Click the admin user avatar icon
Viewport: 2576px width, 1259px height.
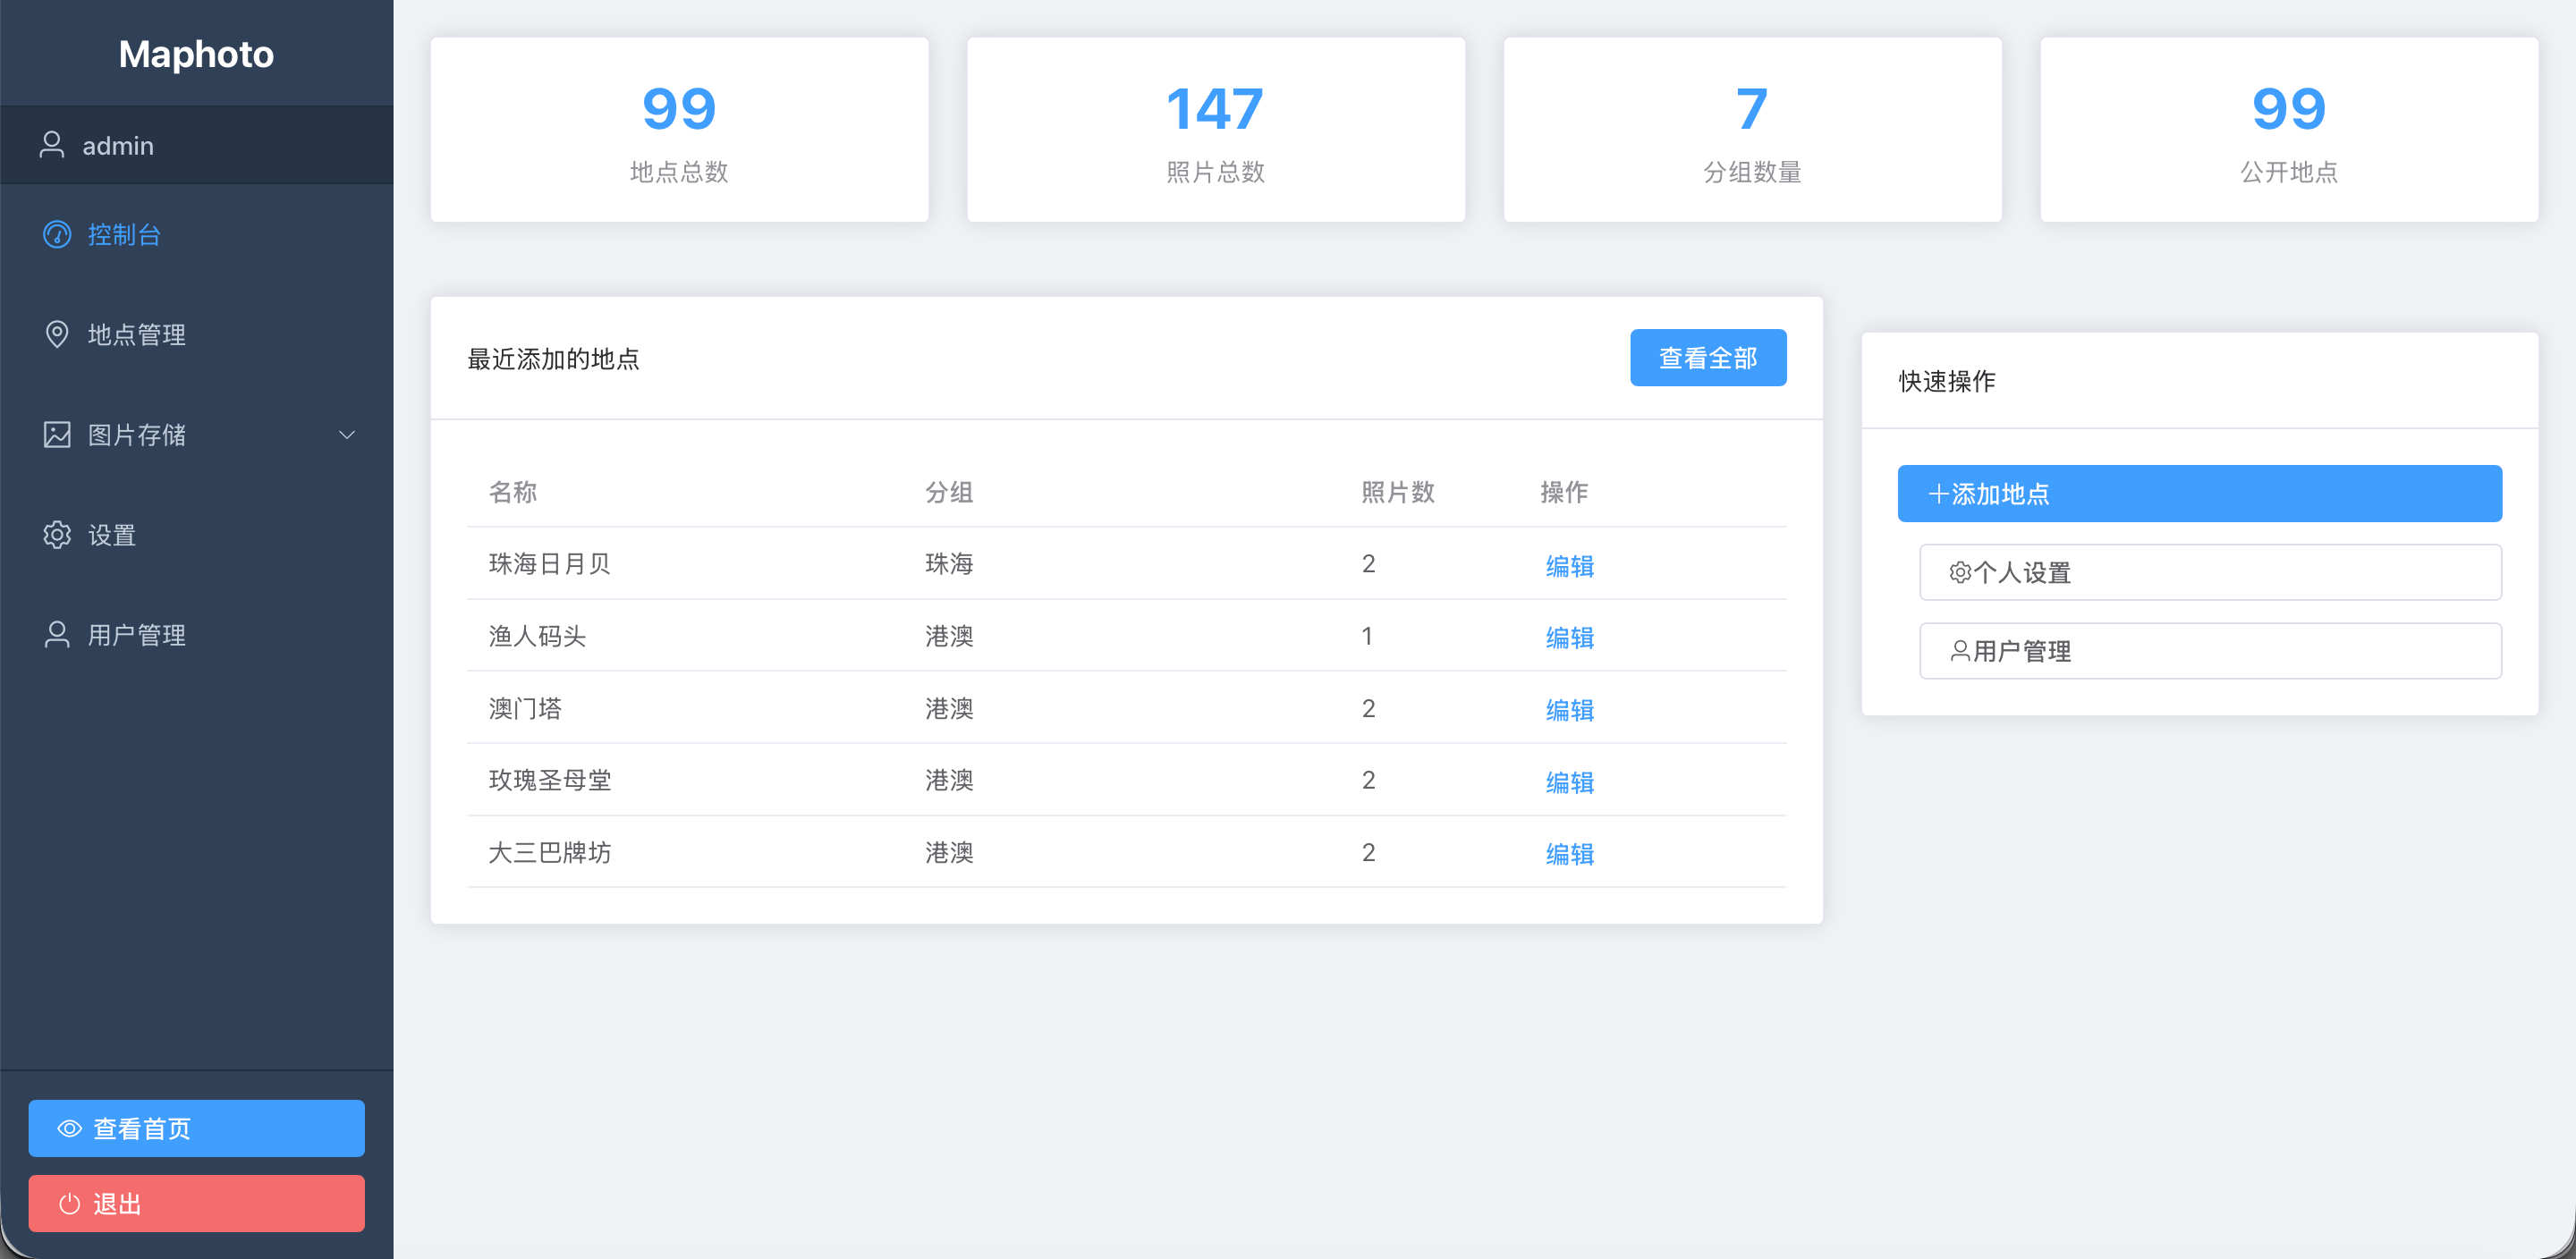52,145
